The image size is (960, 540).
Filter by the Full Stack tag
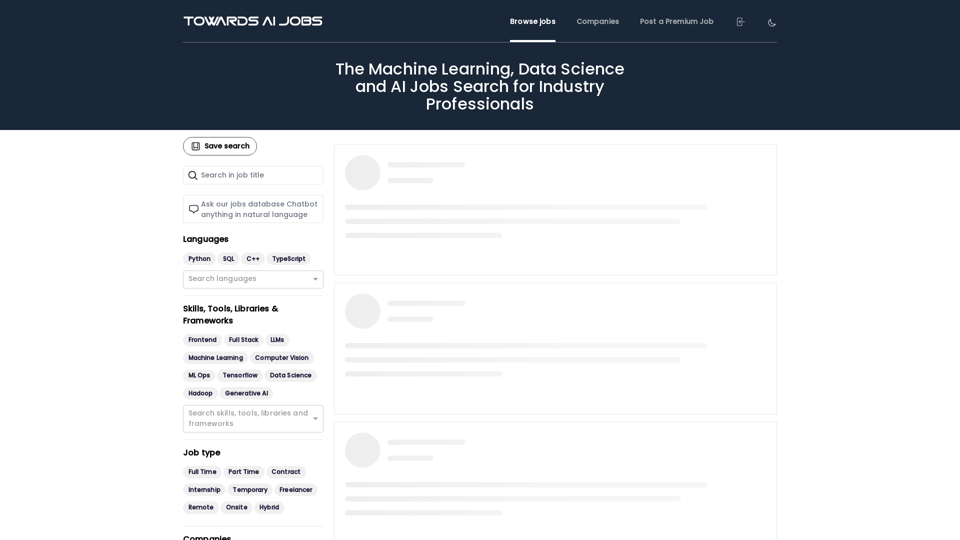[x=244, y=340]
